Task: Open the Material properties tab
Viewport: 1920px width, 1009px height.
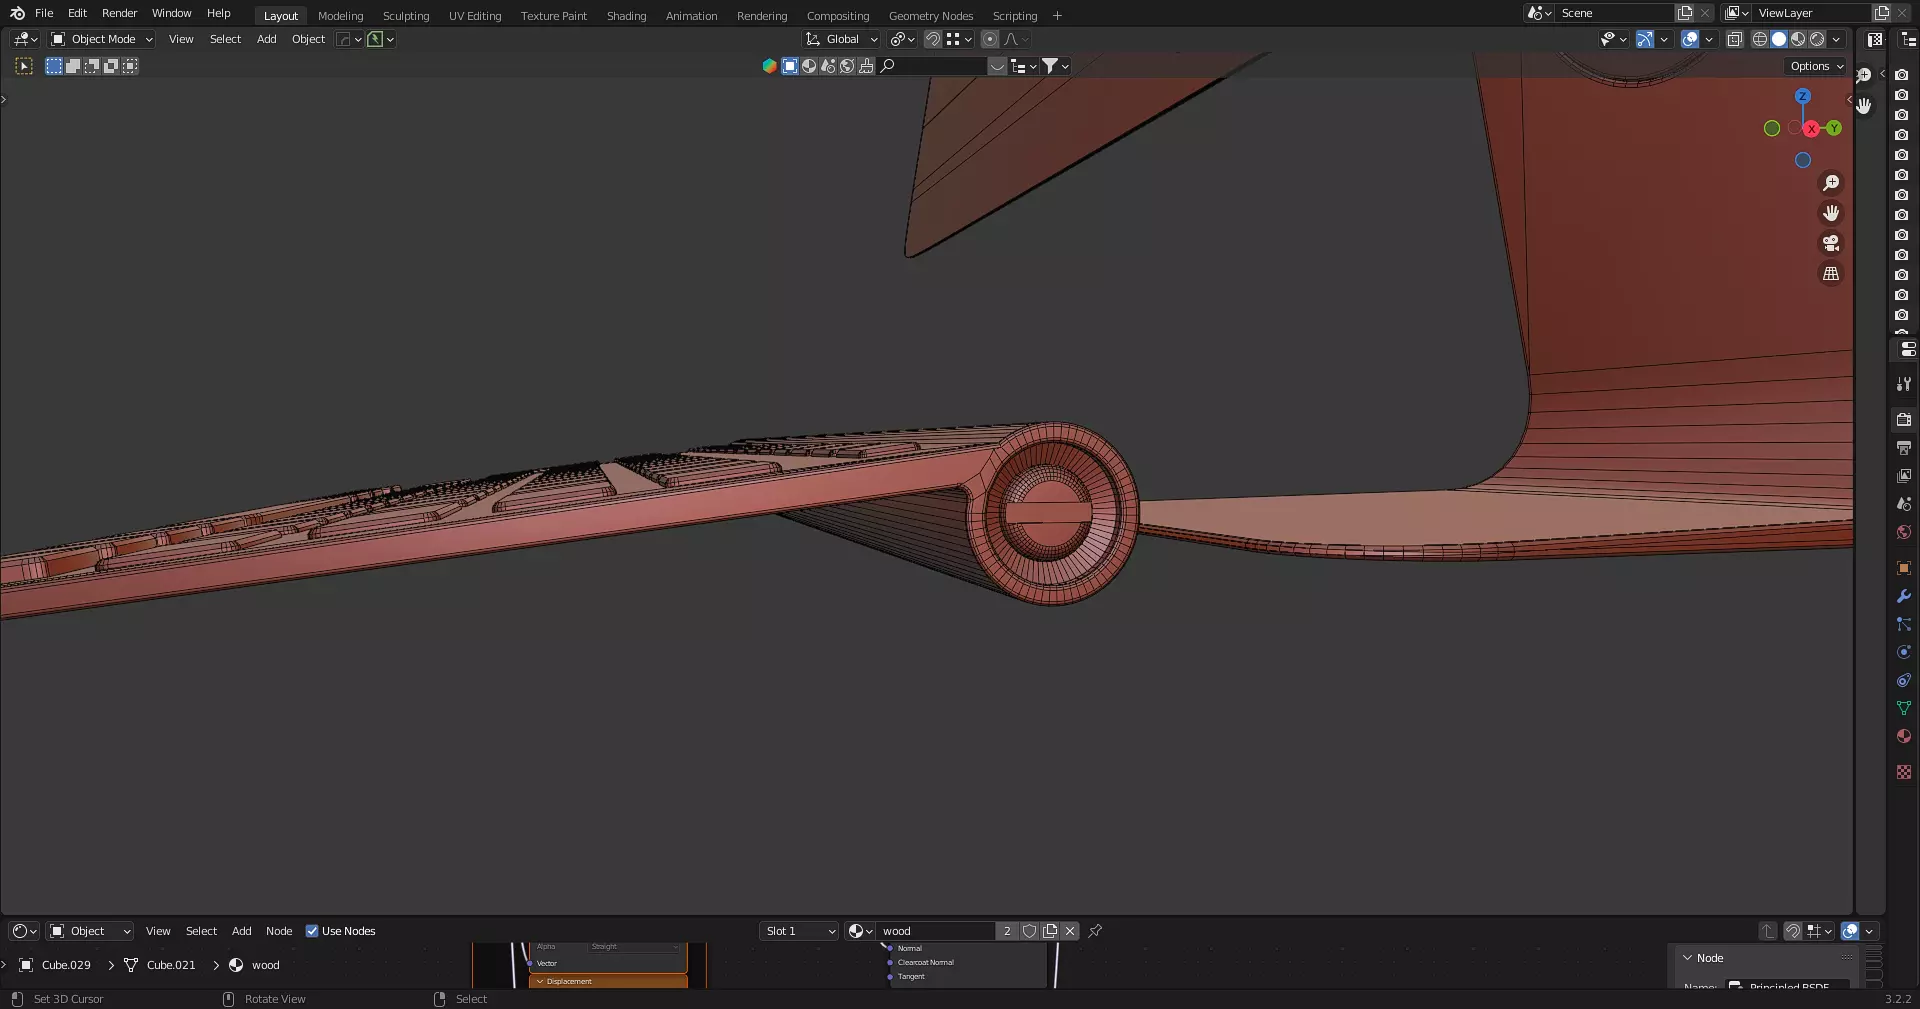Action: tap(1904, 736)
